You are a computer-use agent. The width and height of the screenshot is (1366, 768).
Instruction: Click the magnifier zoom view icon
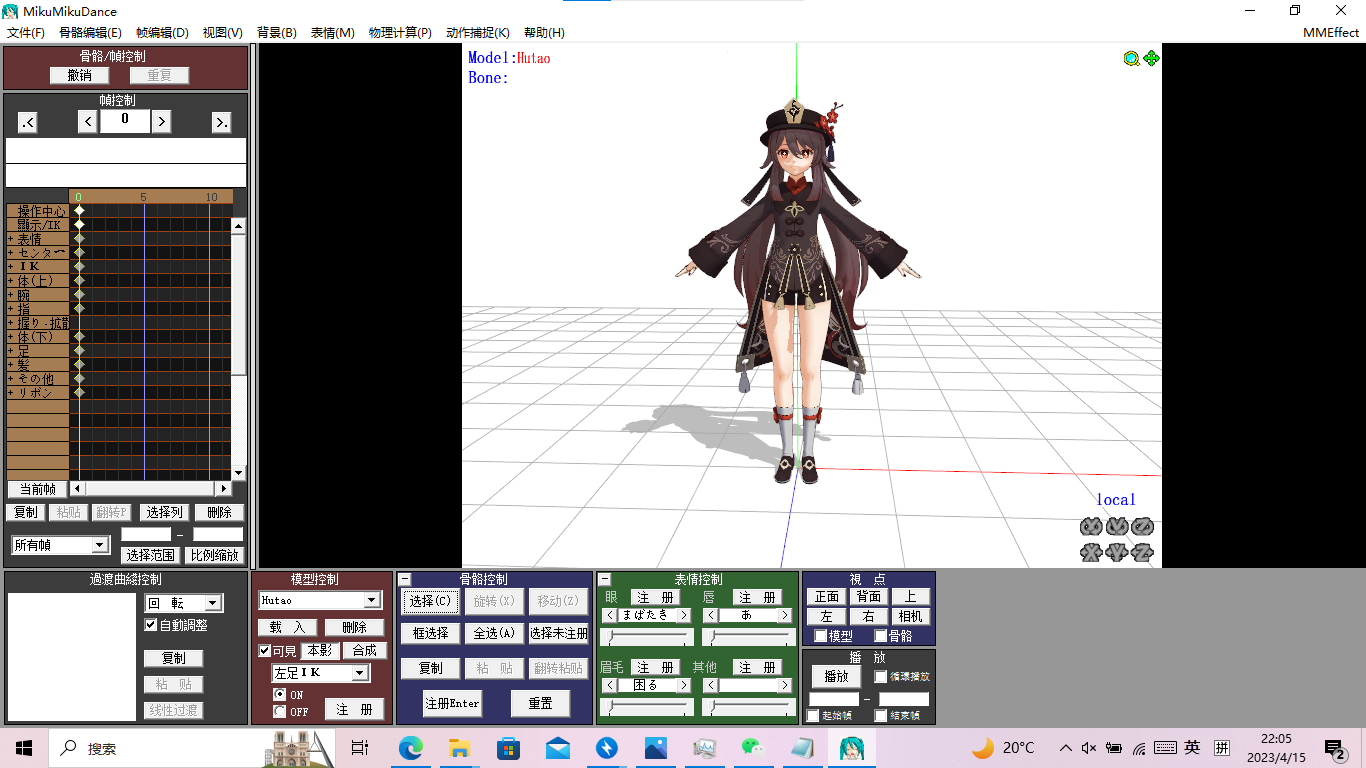click(x=1131, y=59)
